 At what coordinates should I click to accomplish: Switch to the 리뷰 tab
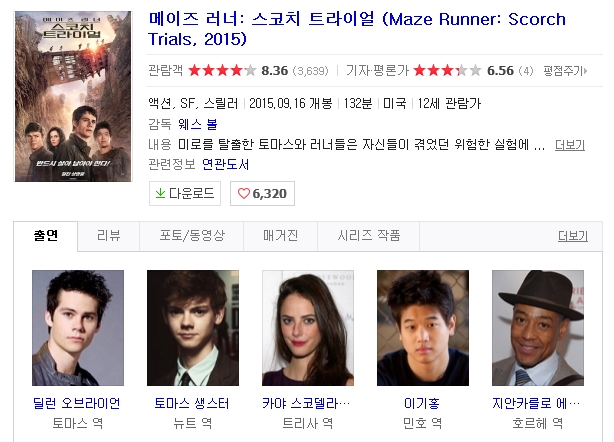click(108, 236)
